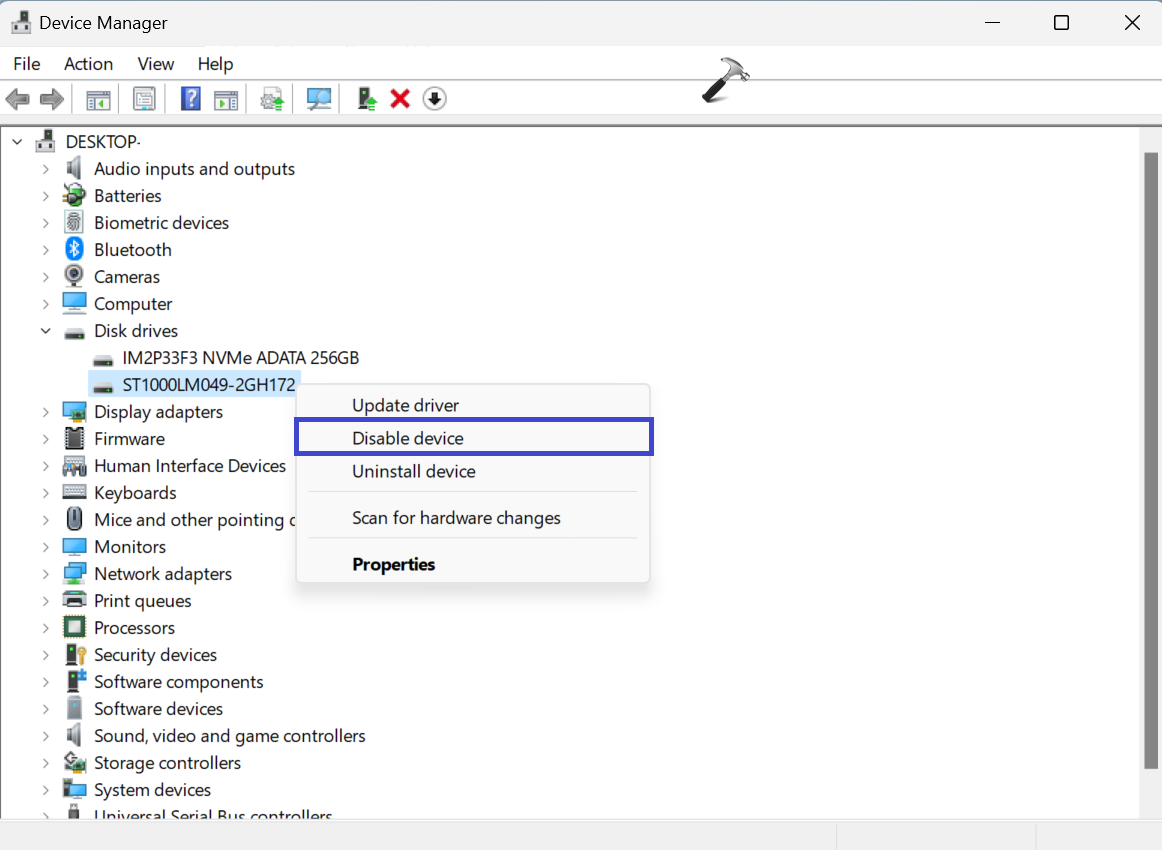The width and height of the screenshot is (1162, 850).
Task: Click the Update device driver toolbar icon
Action: [271, 99]
